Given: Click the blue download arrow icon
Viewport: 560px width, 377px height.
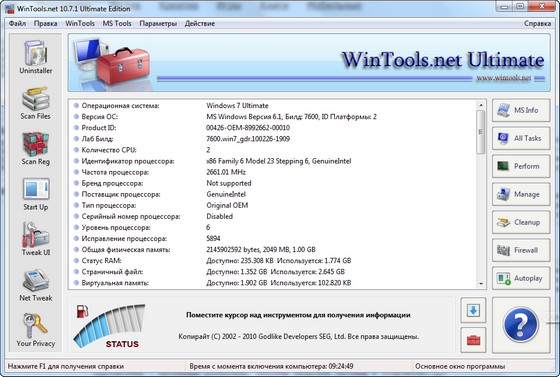Looking at the screenshot, I should pyautogui.click(x=473, y=310).
